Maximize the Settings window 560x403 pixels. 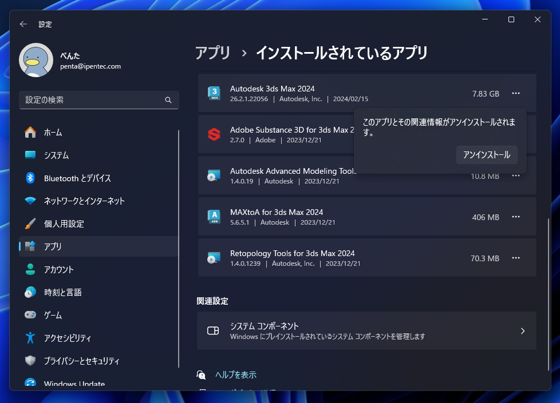511,19
